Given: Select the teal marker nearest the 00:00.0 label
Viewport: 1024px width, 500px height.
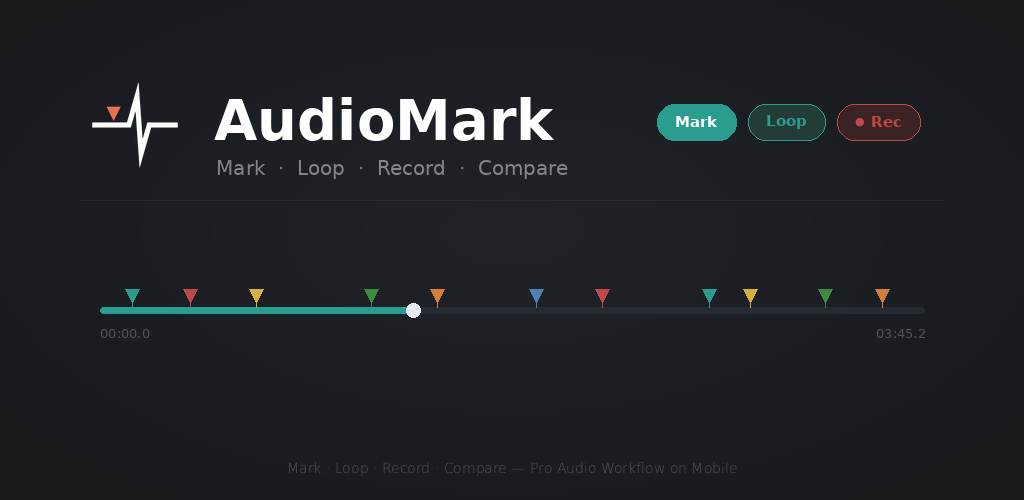Looking at the screenshot, I should click(133, 297).
